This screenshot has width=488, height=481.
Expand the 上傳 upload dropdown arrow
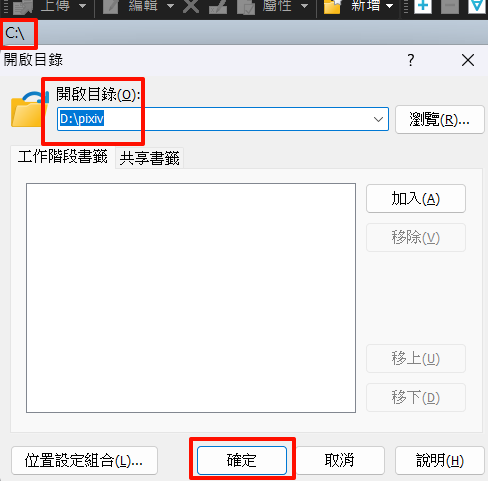82,6
